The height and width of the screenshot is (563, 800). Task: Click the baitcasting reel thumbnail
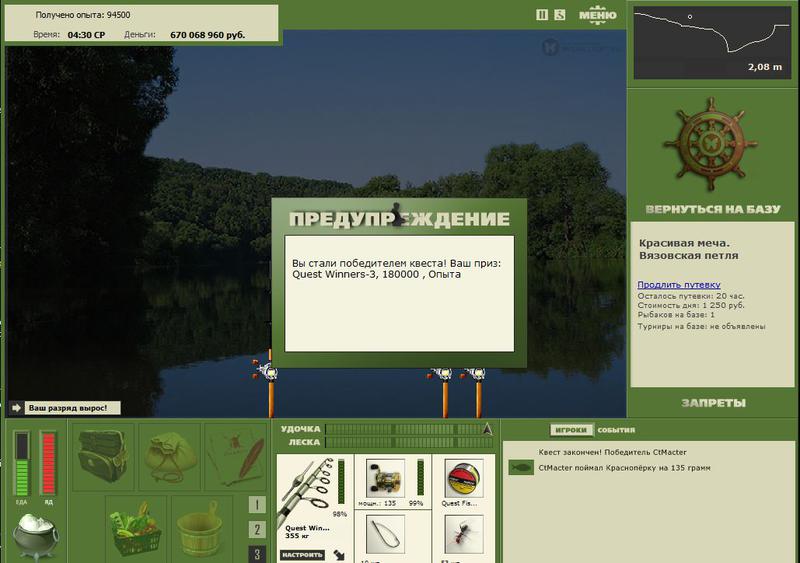tap(385, 478)
